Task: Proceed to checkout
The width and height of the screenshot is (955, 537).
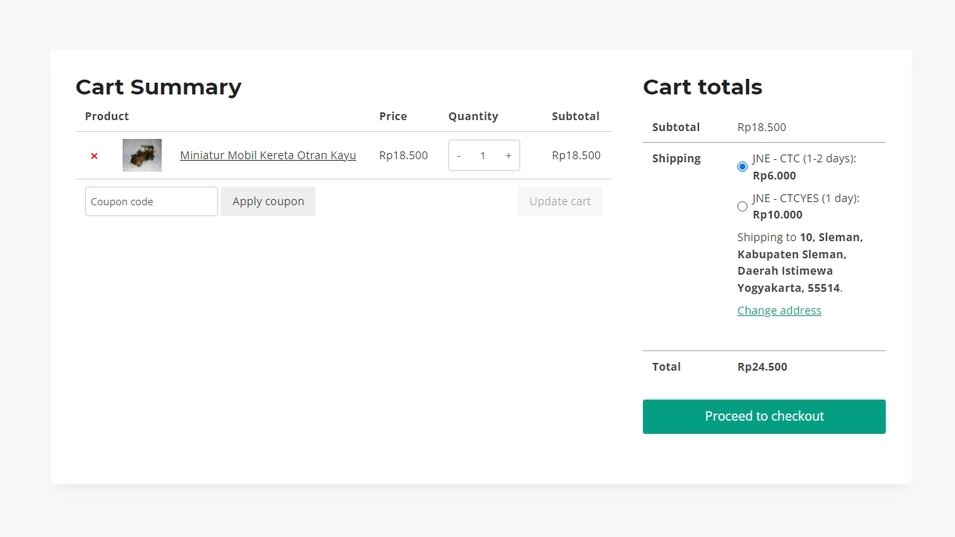Action: pyautogui.click(x=764, y=416)
